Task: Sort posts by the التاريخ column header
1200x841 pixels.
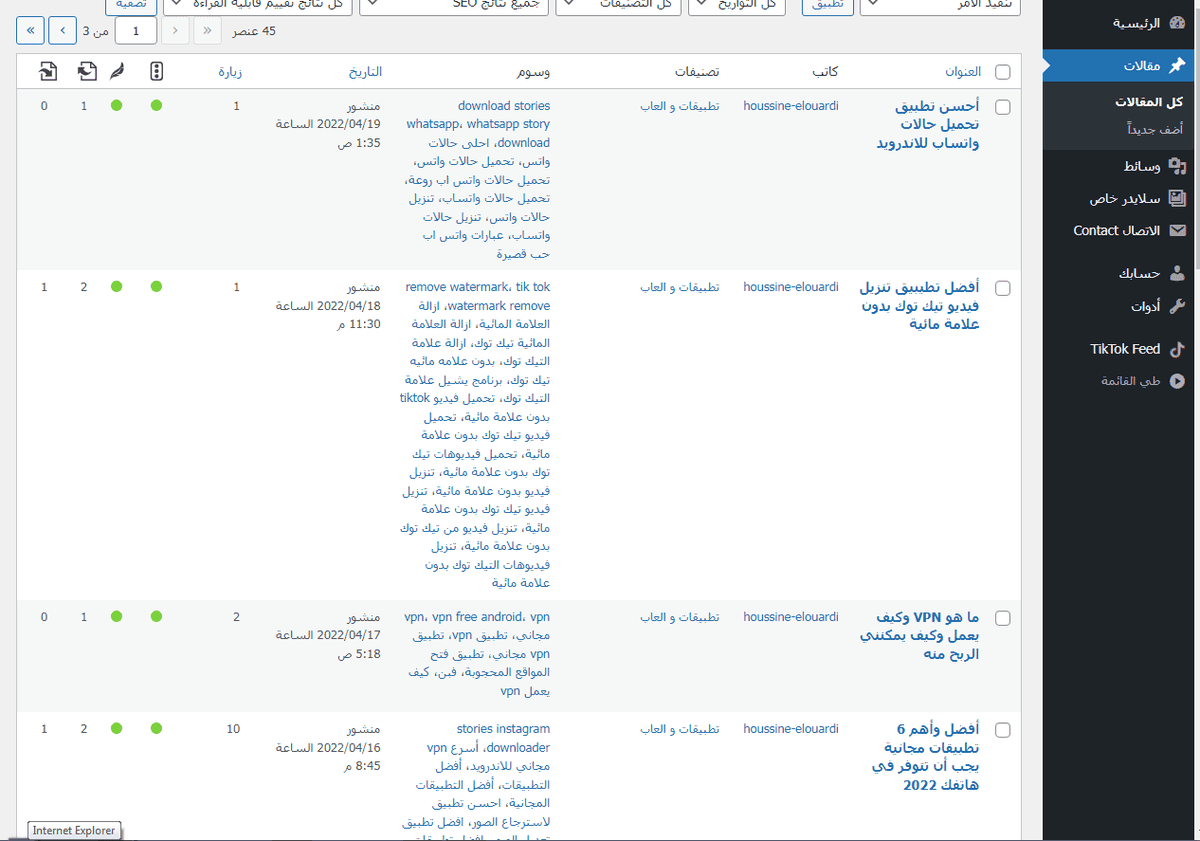Action: [364, 72]
